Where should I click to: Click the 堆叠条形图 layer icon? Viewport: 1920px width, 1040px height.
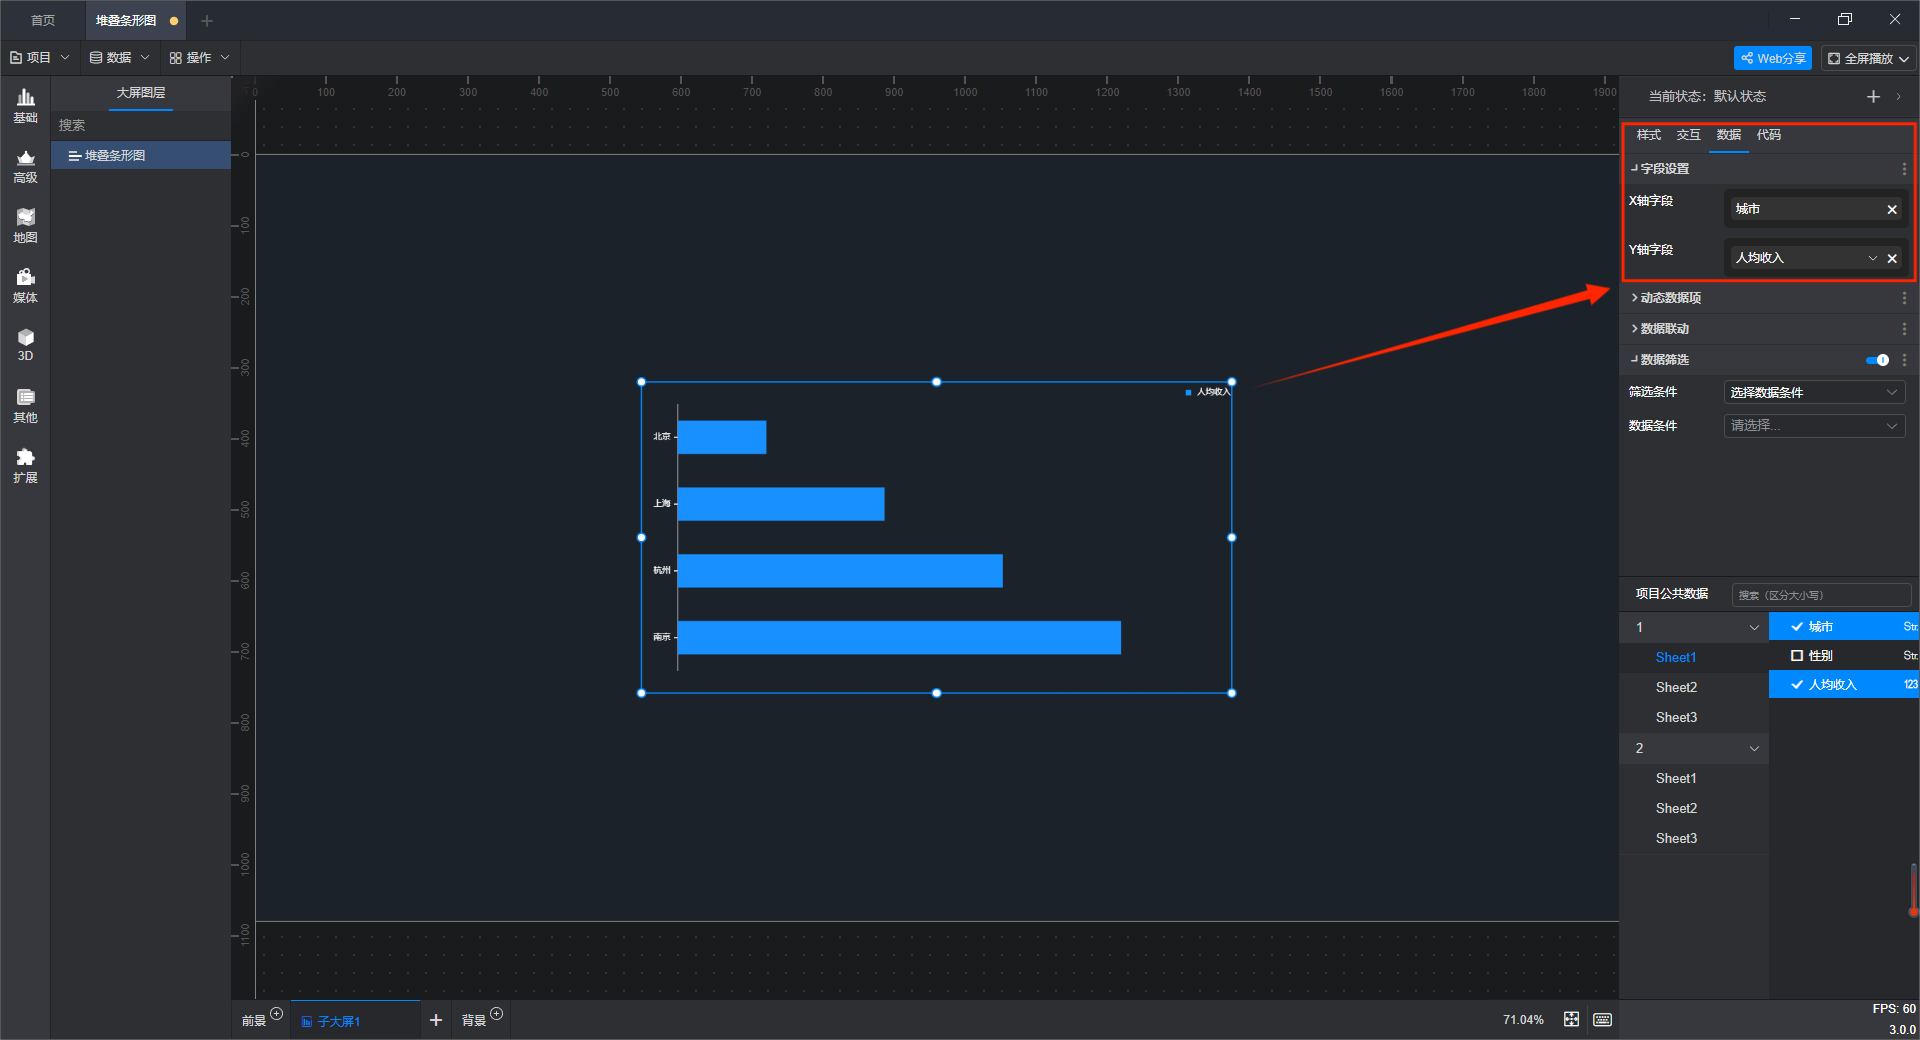point(74,156)
